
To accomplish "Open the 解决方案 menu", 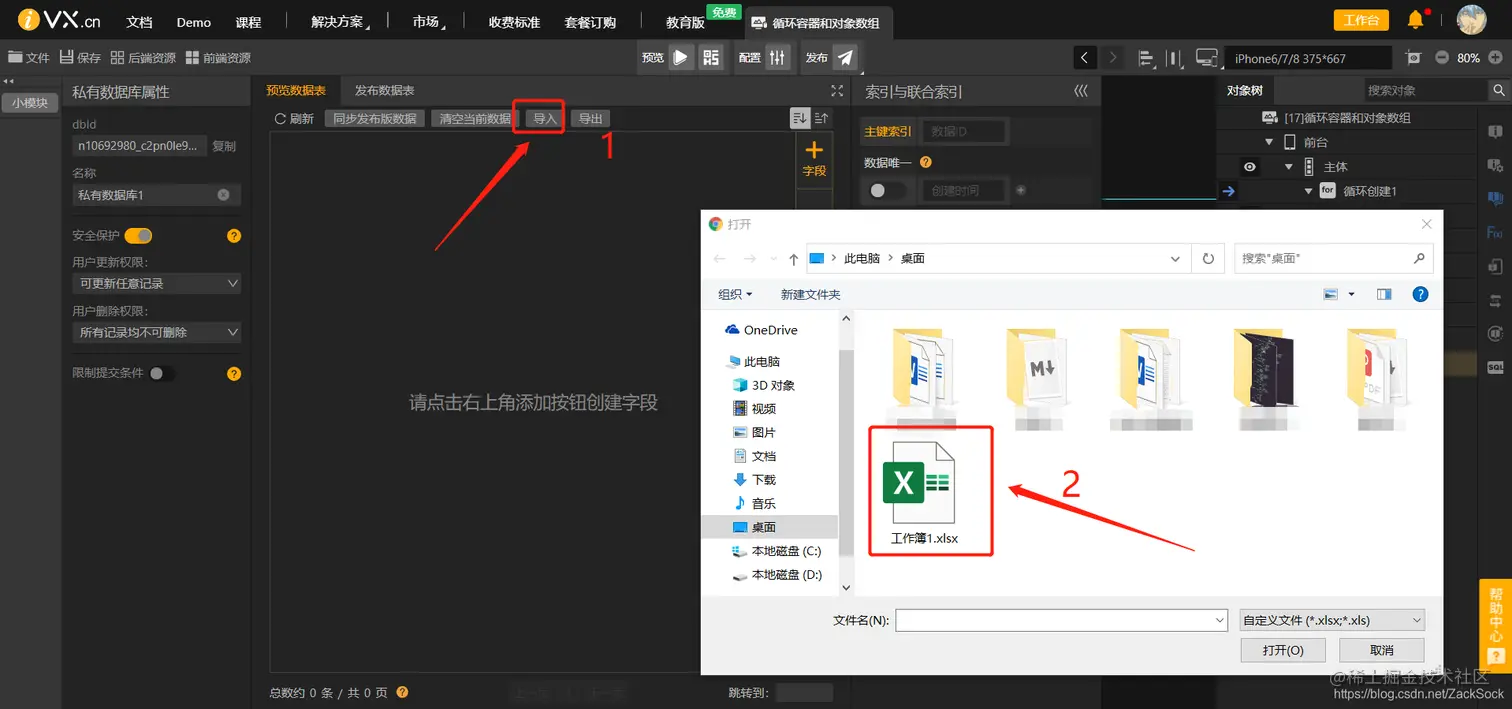I will point(337,21).
